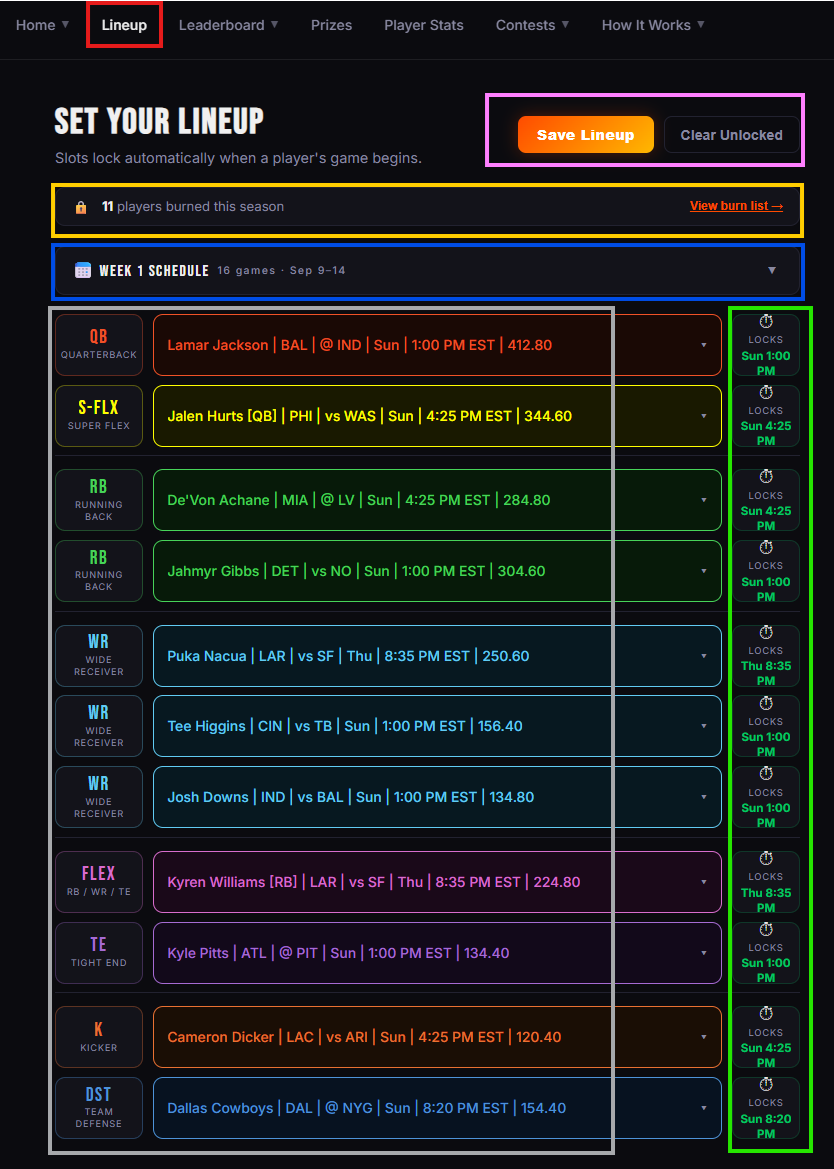Click the stopwatch icon in Cameron Dicker's row
Viewport: 834px width, 1169px height.
(x=765, y=1014)
